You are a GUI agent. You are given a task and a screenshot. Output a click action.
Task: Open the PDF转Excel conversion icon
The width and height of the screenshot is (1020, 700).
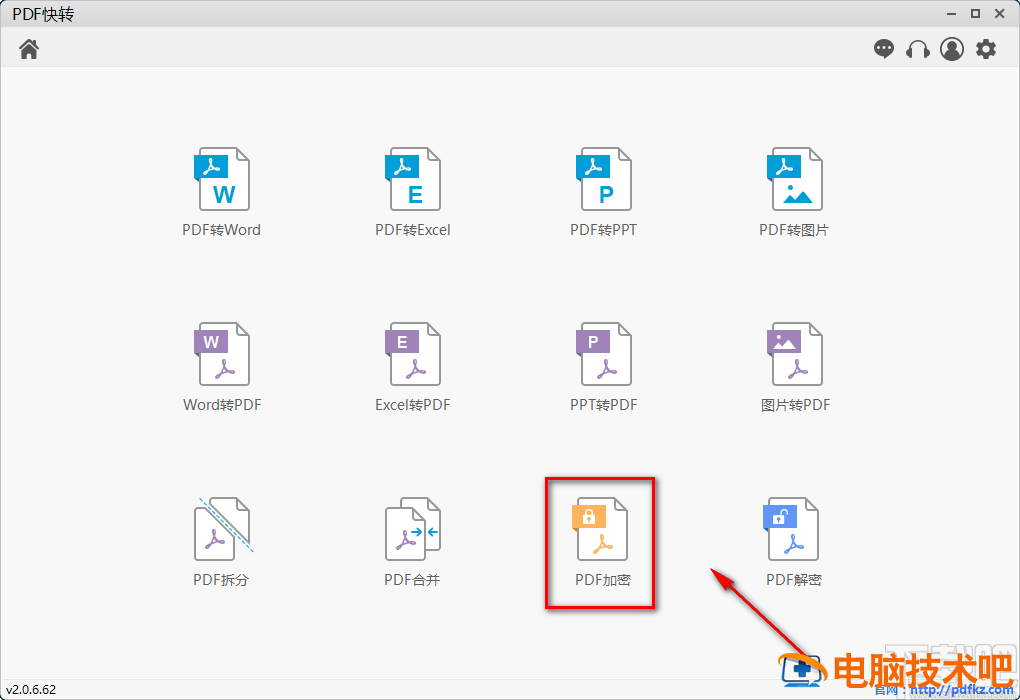[x=412, y=179]
